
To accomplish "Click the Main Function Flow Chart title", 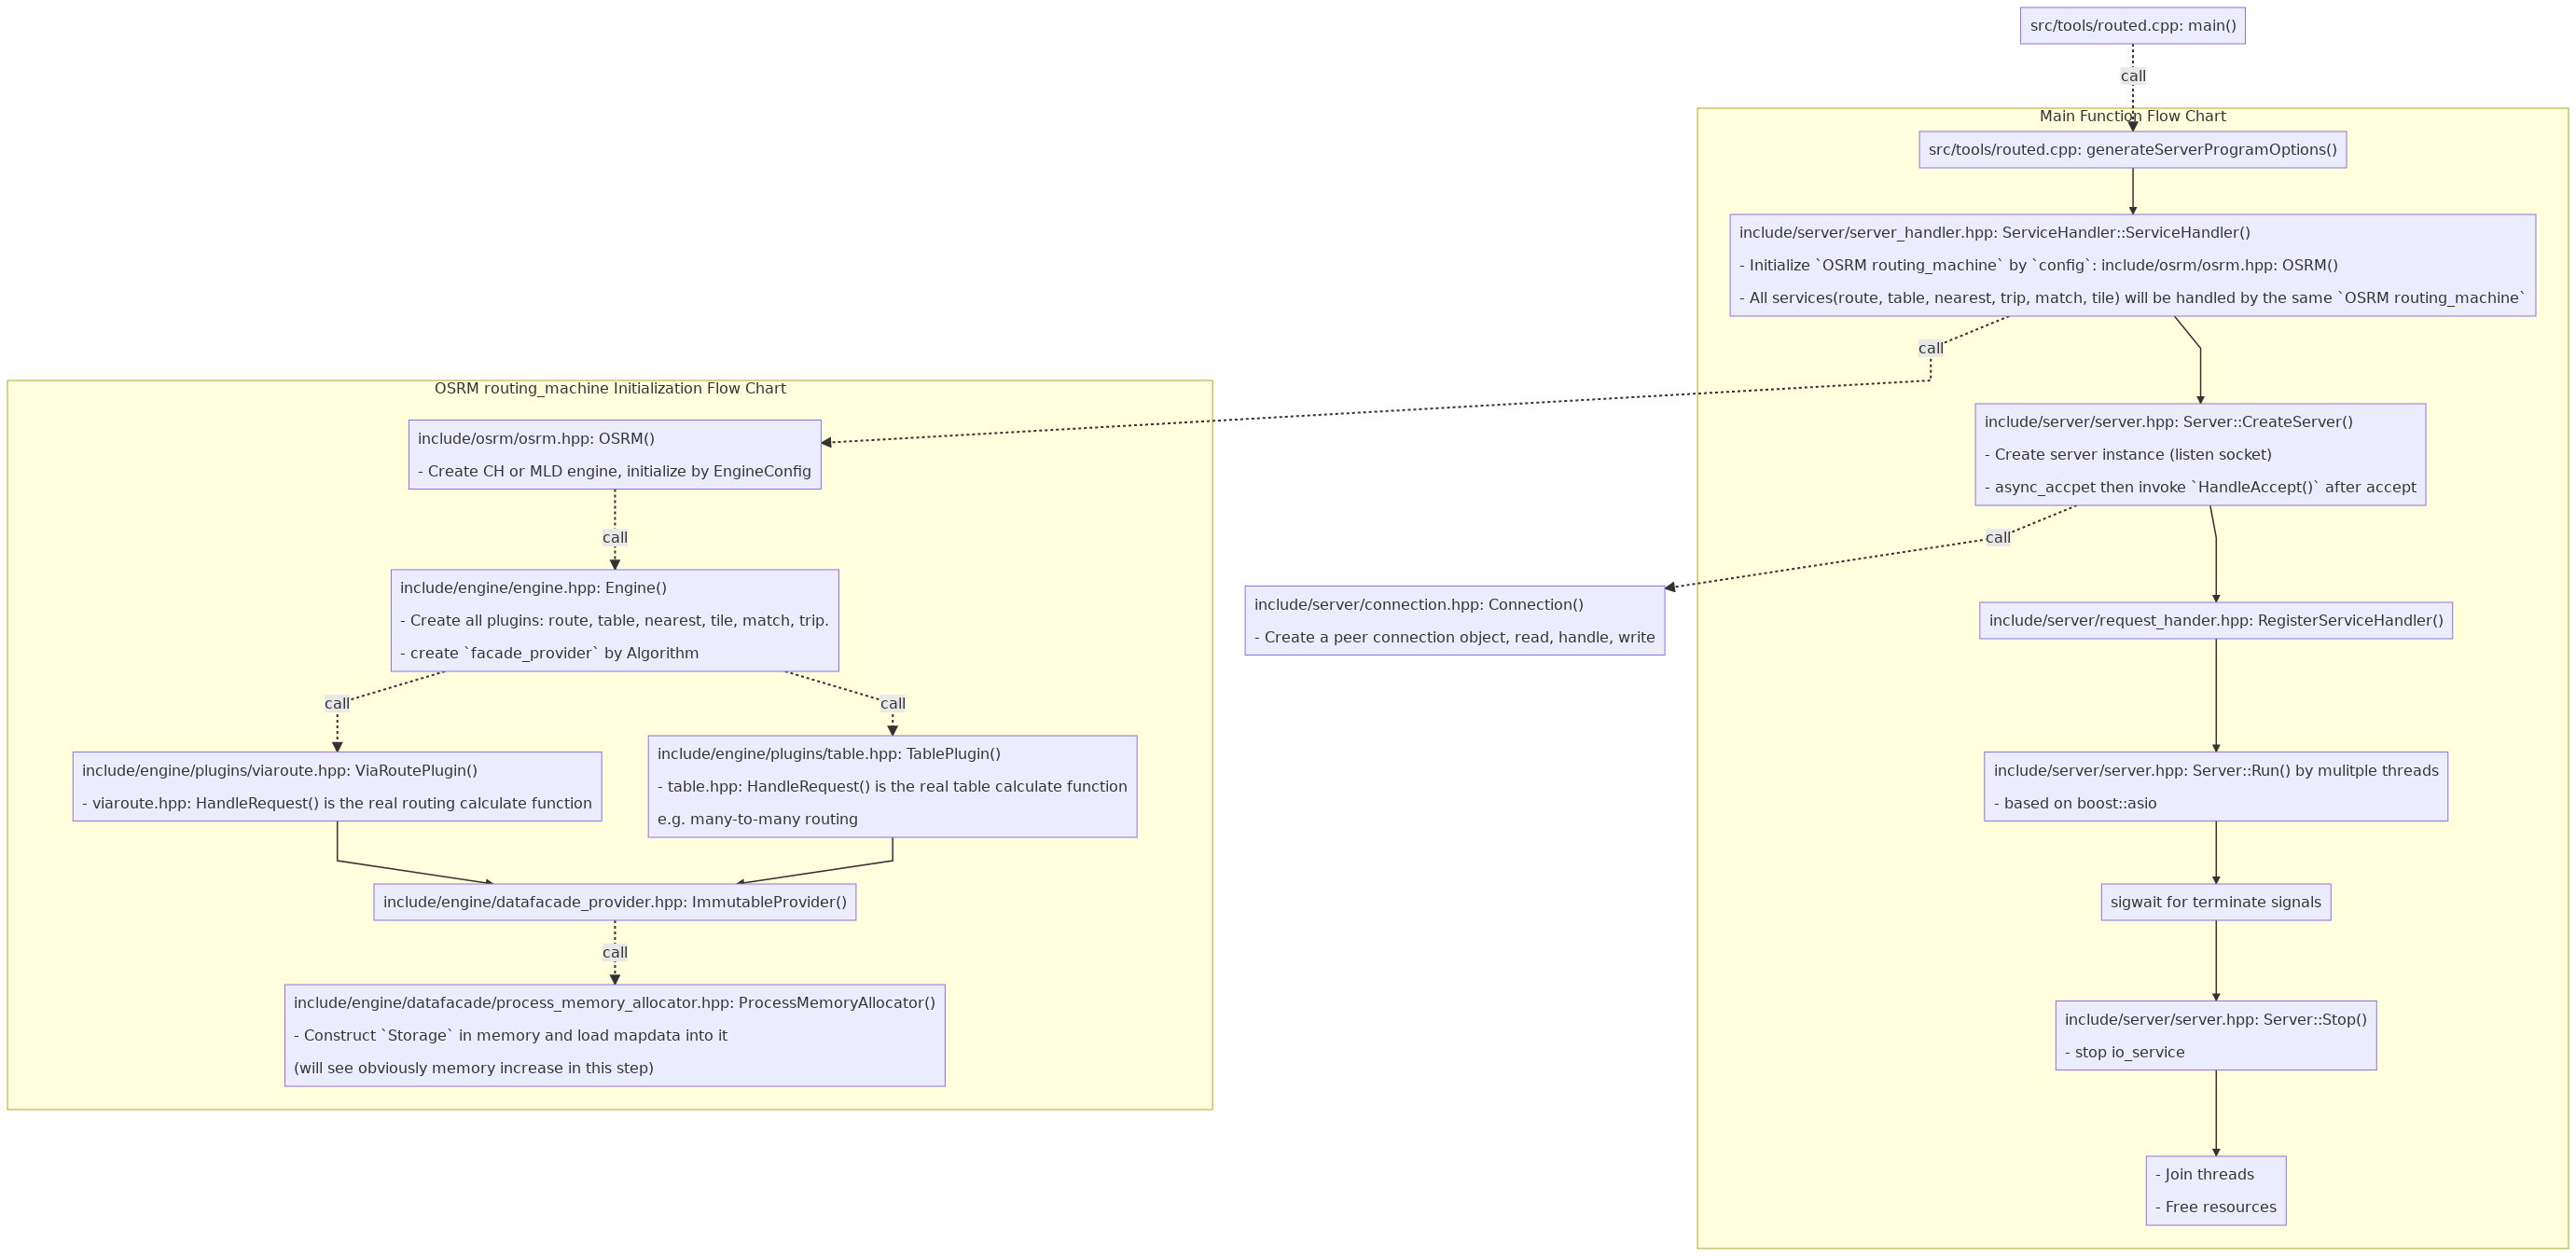I will [x=2132, y=117].
